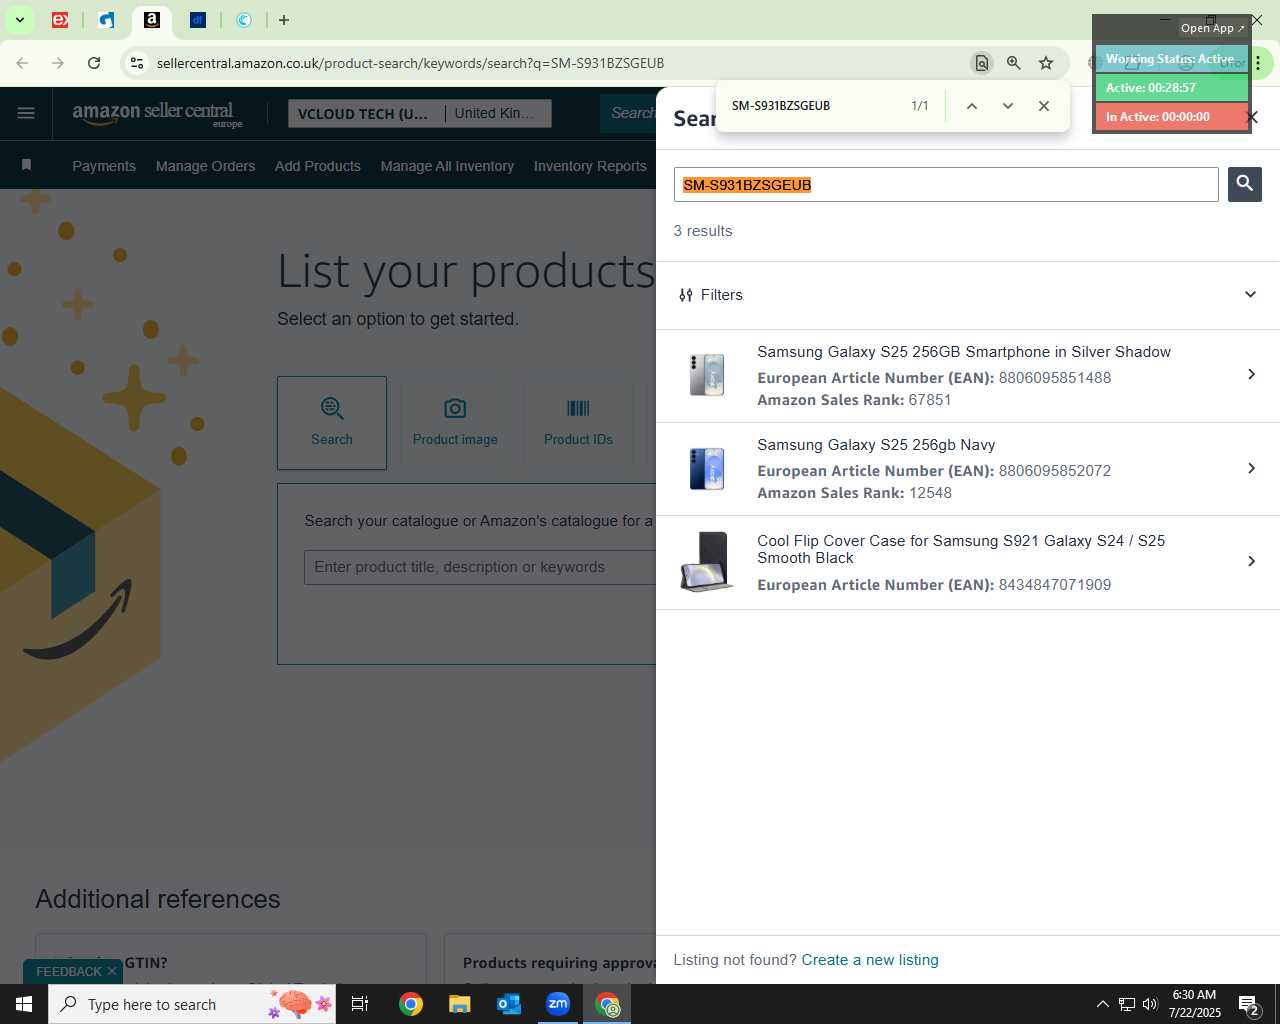Viewport: 1280px width, 1024px height.
Task: Select the Product image option
Action: pyautogui.click(x=455, y=423)
